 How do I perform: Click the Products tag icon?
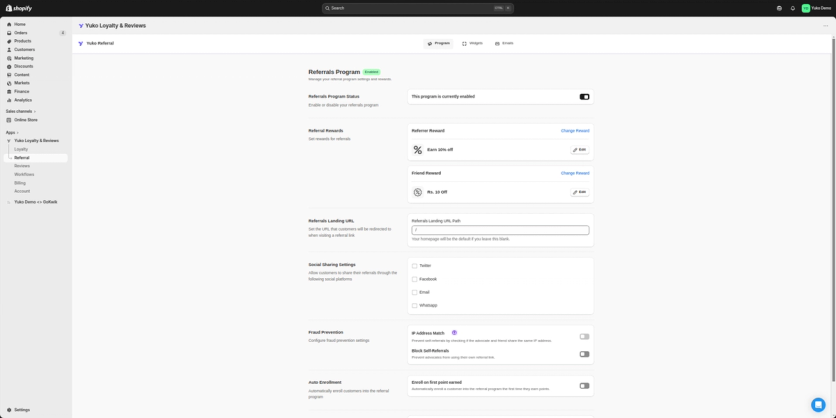coord(9,41)
